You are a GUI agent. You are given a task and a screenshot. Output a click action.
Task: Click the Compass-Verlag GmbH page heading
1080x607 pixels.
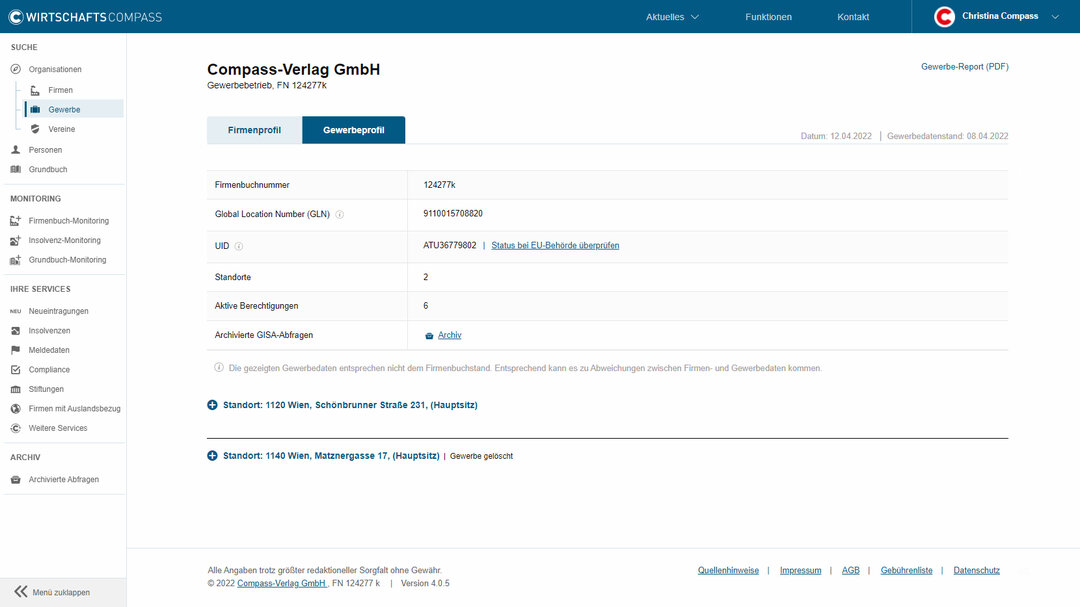tap(293, 70)
